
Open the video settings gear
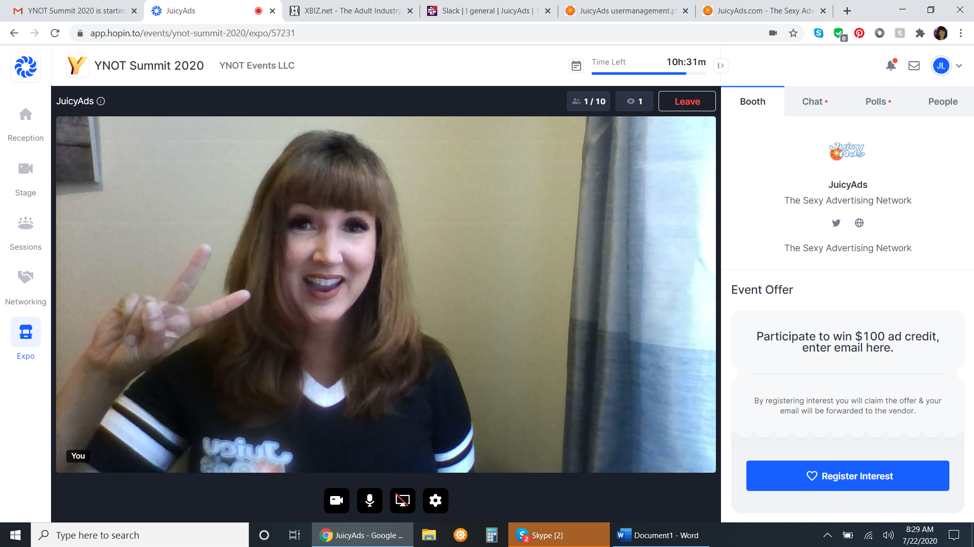[435, 500]
